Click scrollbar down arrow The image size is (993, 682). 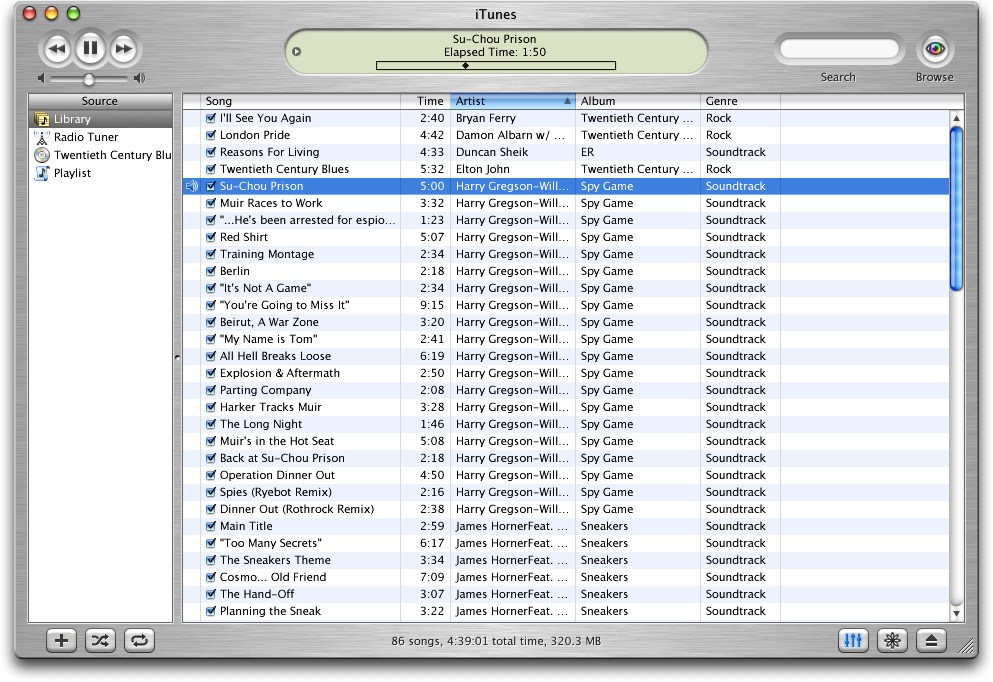point(956,613)
